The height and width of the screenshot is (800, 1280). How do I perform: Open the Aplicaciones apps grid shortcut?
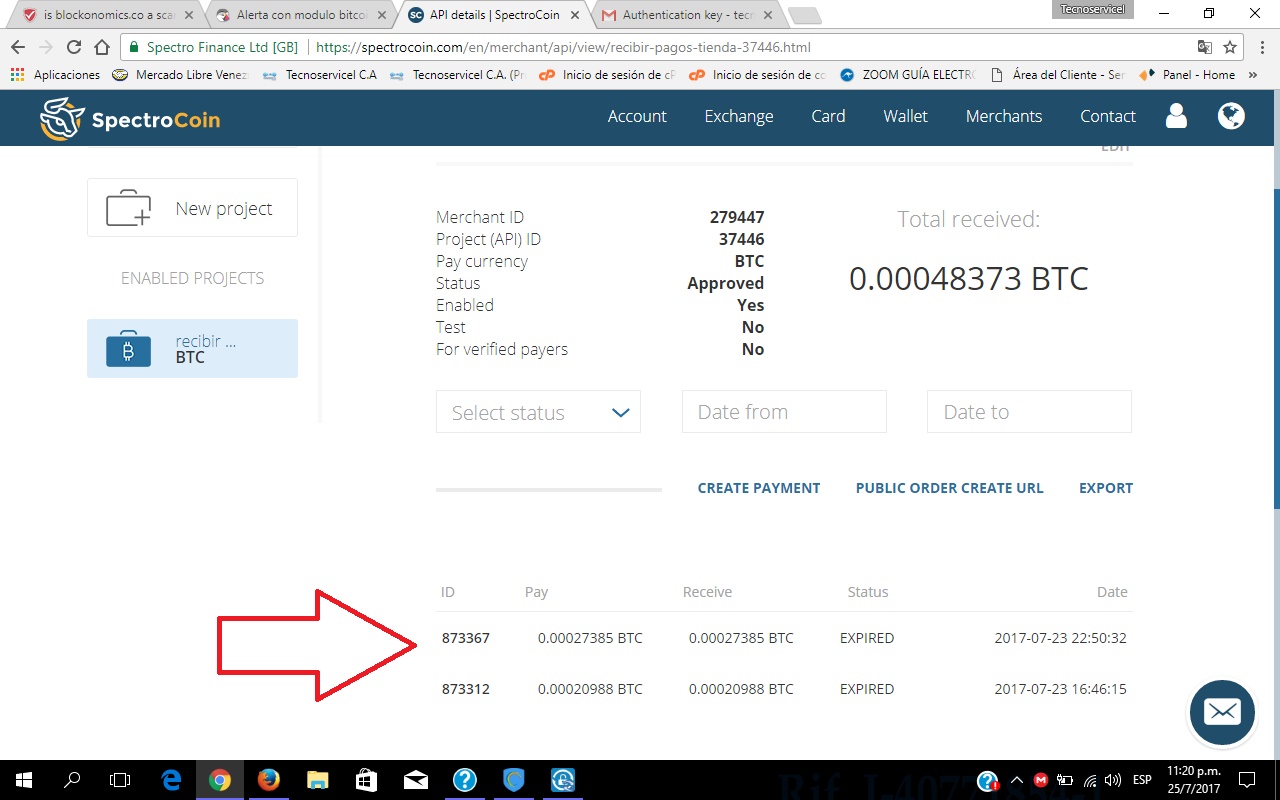pos(55,75)
